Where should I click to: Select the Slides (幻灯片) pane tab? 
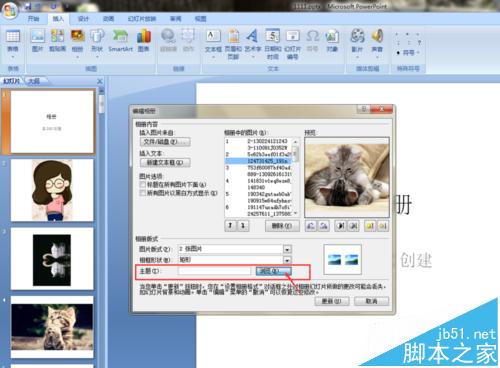point(12,81)
